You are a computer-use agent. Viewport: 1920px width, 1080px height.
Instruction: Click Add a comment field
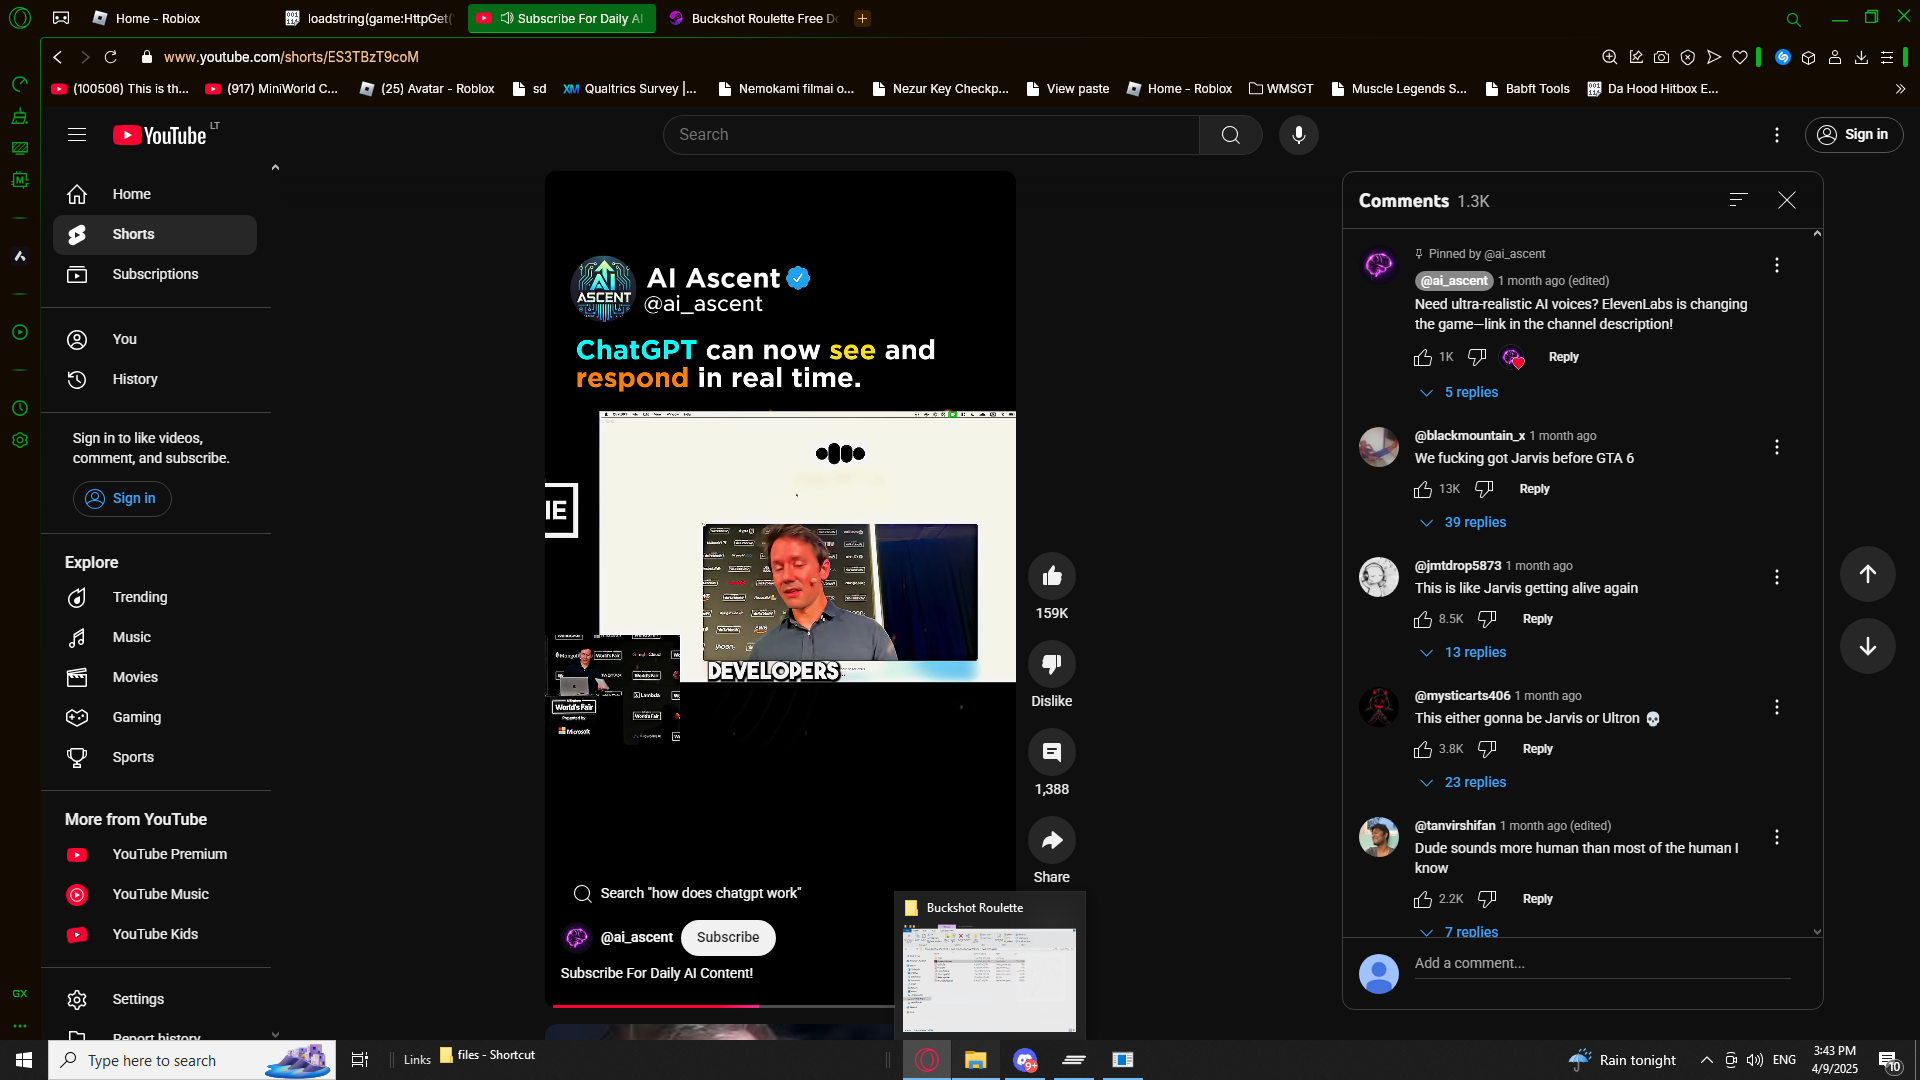coord(1602,963)
